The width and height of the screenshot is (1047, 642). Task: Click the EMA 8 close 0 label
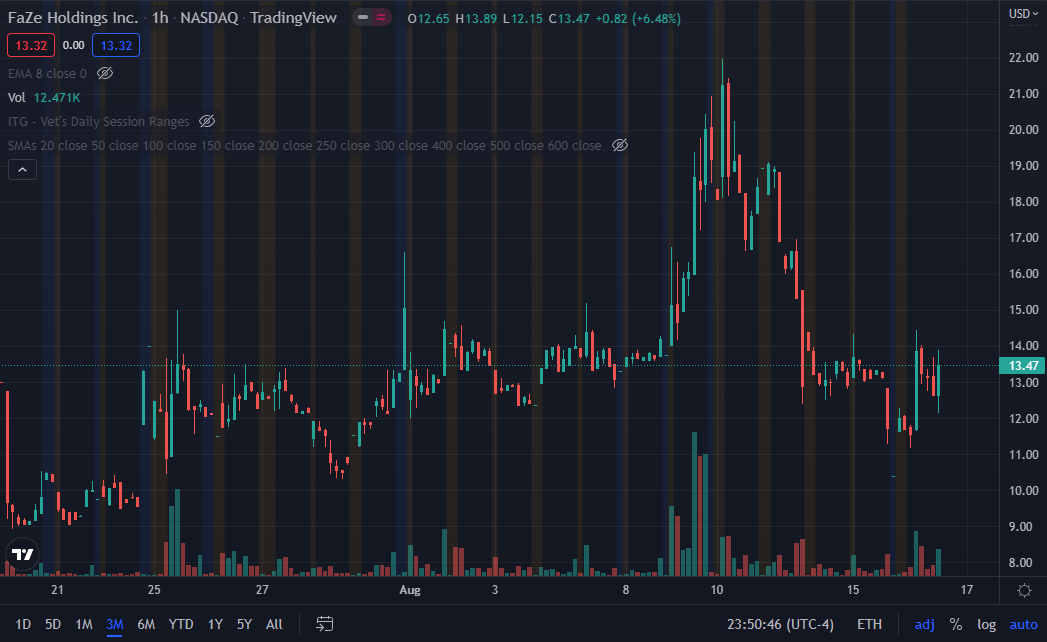click(x=47, y=73)
